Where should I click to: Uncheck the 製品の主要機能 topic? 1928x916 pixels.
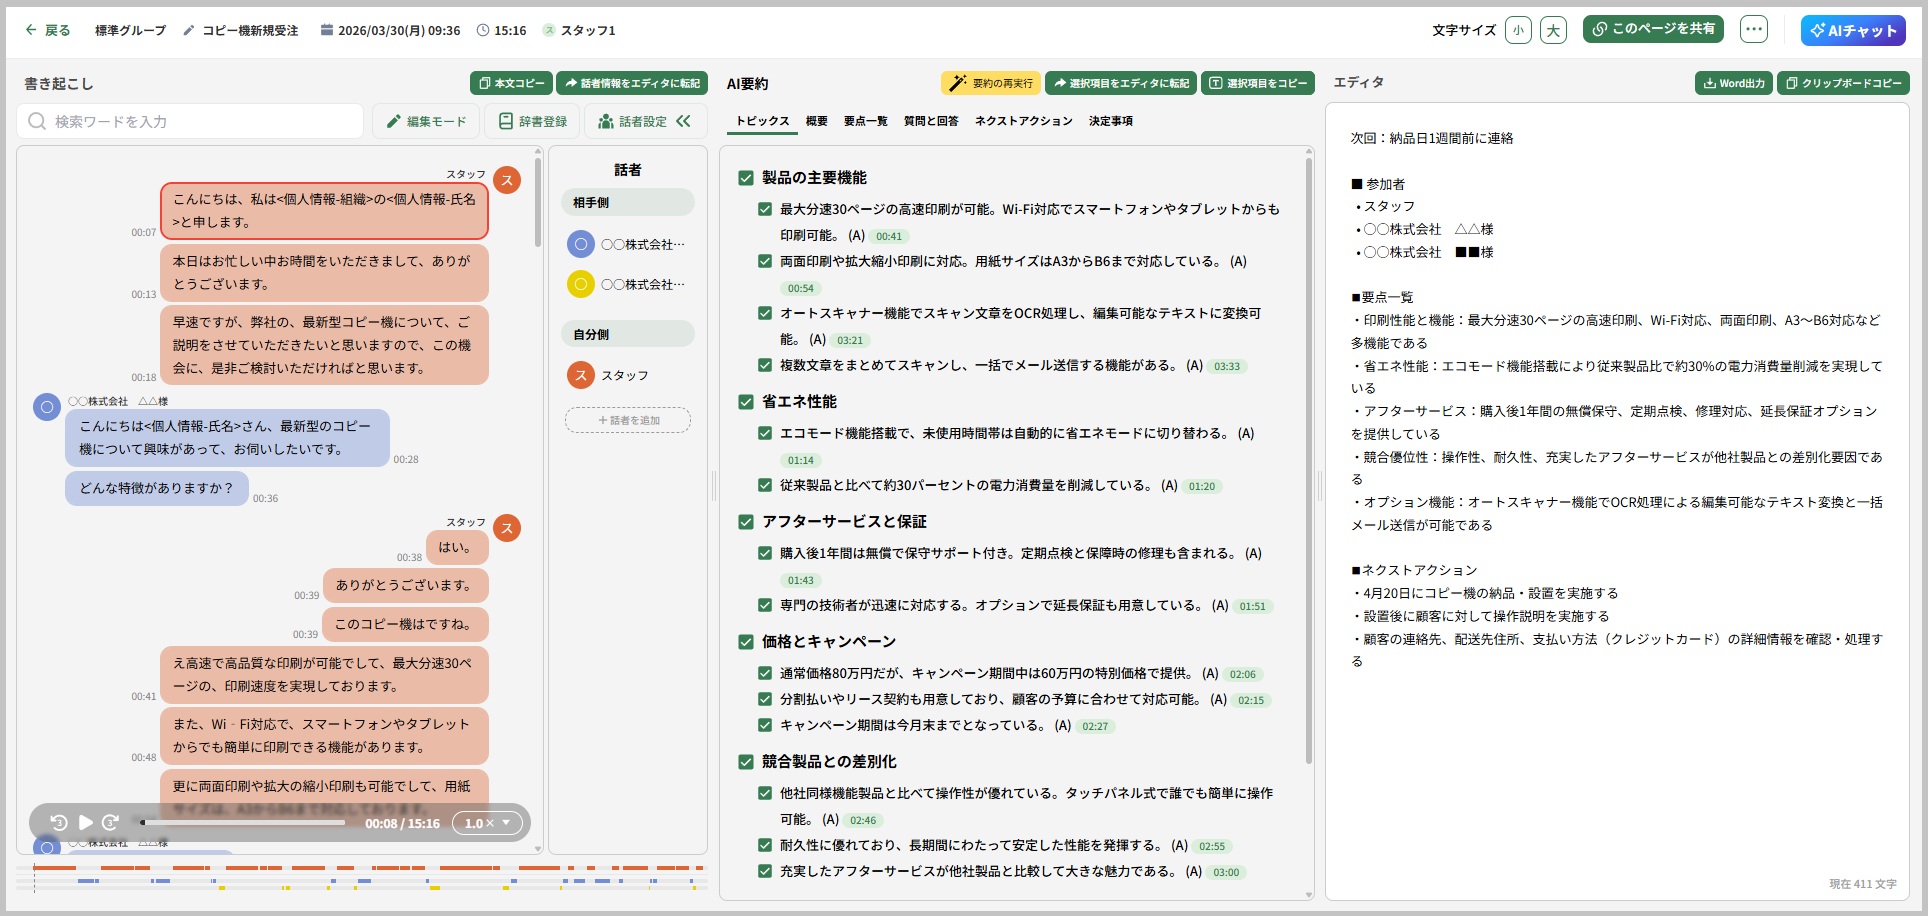point(745,178)
